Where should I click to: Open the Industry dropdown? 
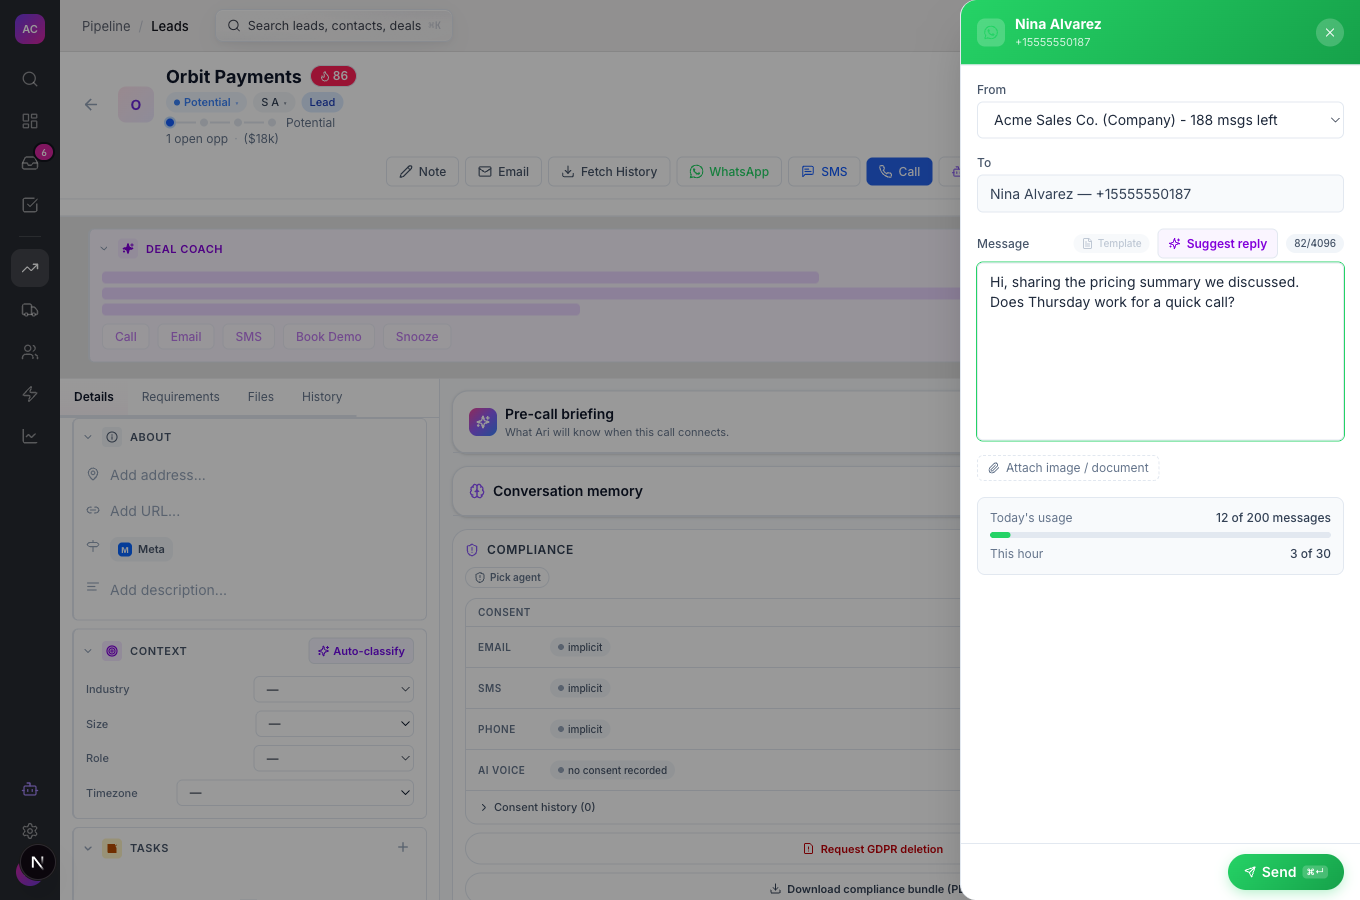coord(334,689)
